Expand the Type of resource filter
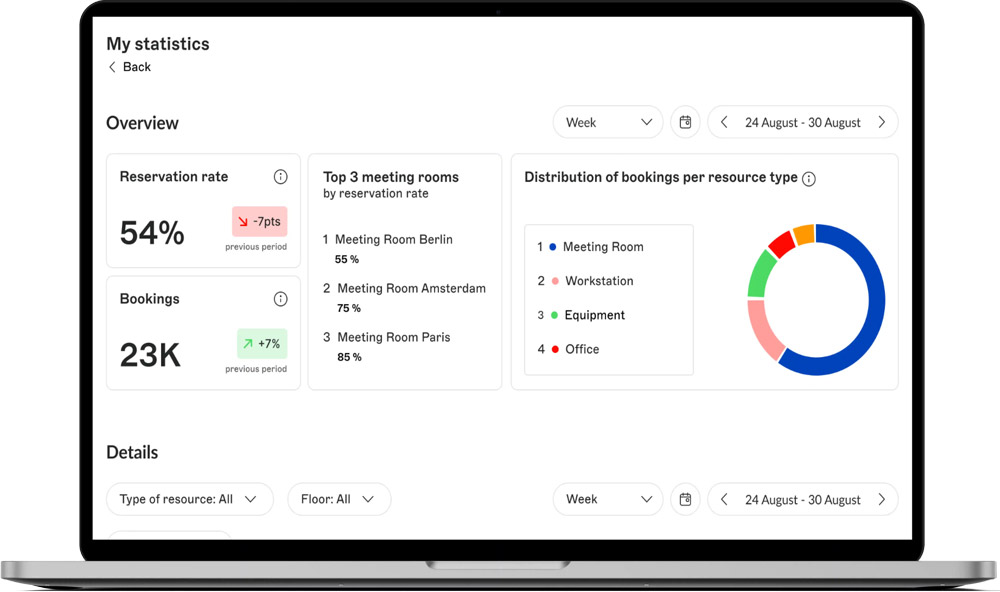 [189, 499]
